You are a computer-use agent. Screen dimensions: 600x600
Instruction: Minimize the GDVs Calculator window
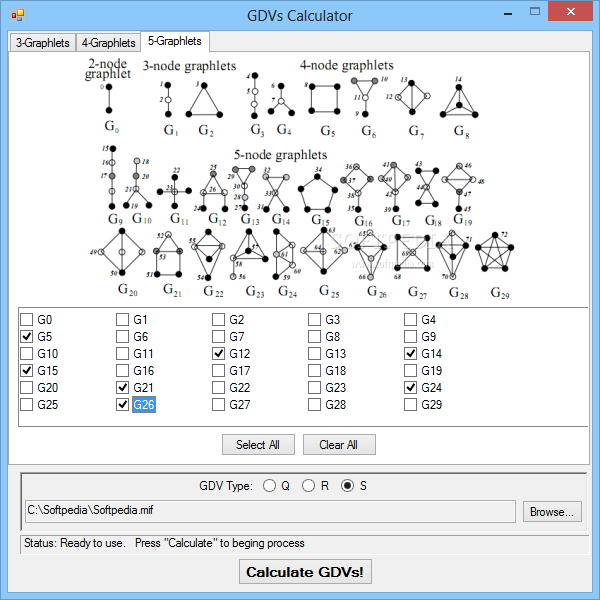point(508,13)
